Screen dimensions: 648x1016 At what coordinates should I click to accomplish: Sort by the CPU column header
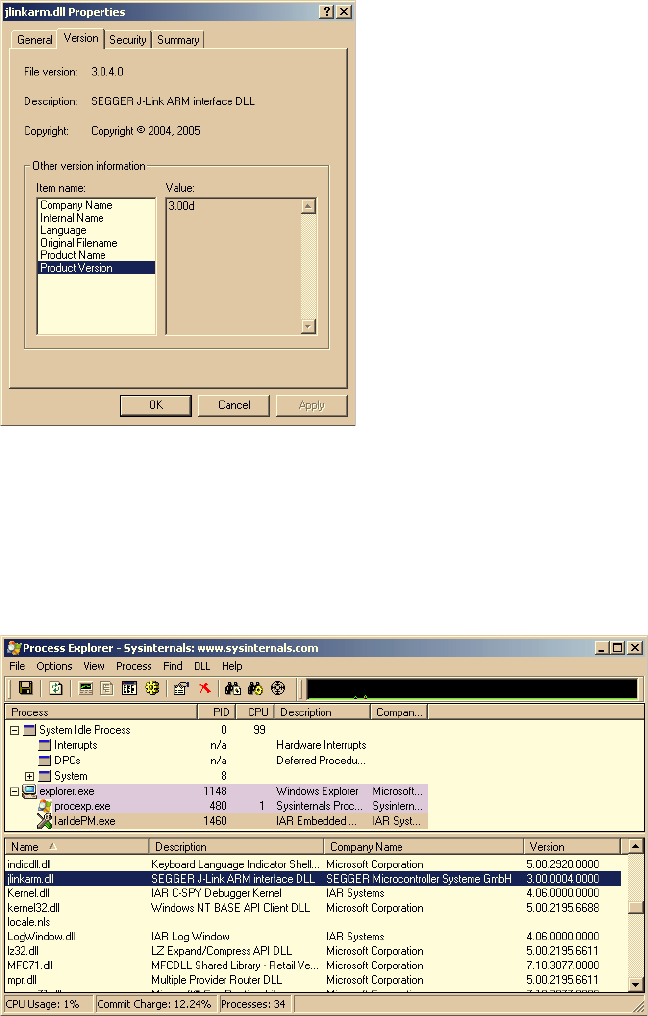(255, 712)
